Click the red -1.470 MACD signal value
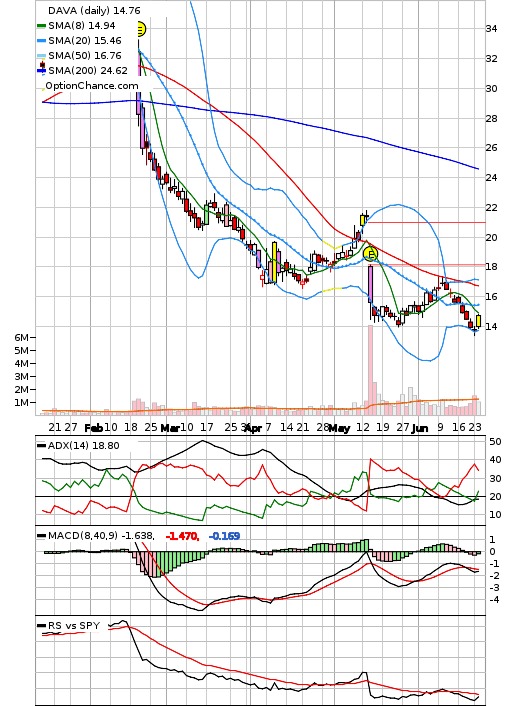 click(182, 536)
